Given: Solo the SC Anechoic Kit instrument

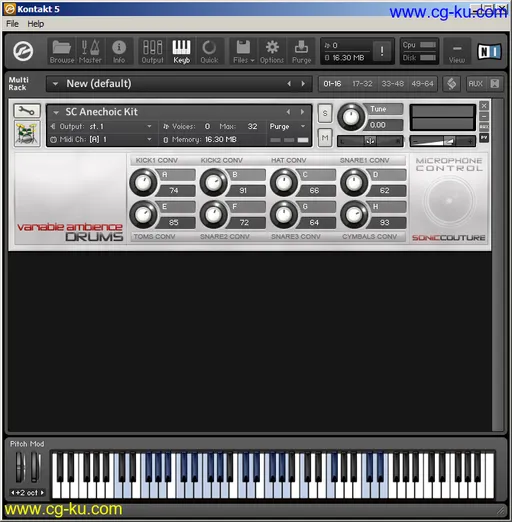Looking at the screenshot, I should (x=325, y=114).
